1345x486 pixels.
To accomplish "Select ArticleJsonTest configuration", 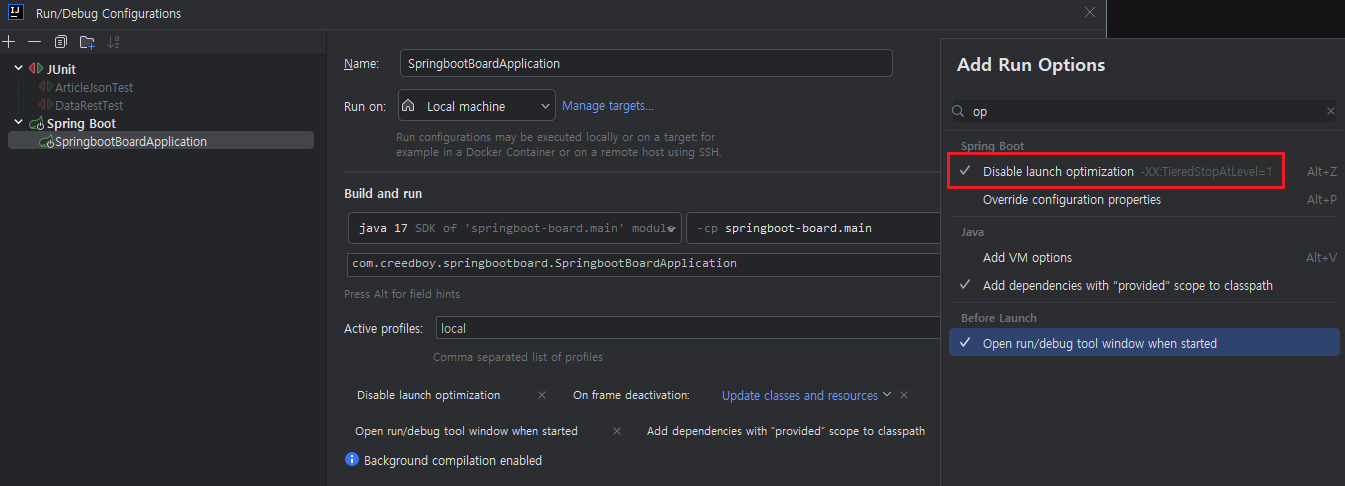I will [94, 87].
